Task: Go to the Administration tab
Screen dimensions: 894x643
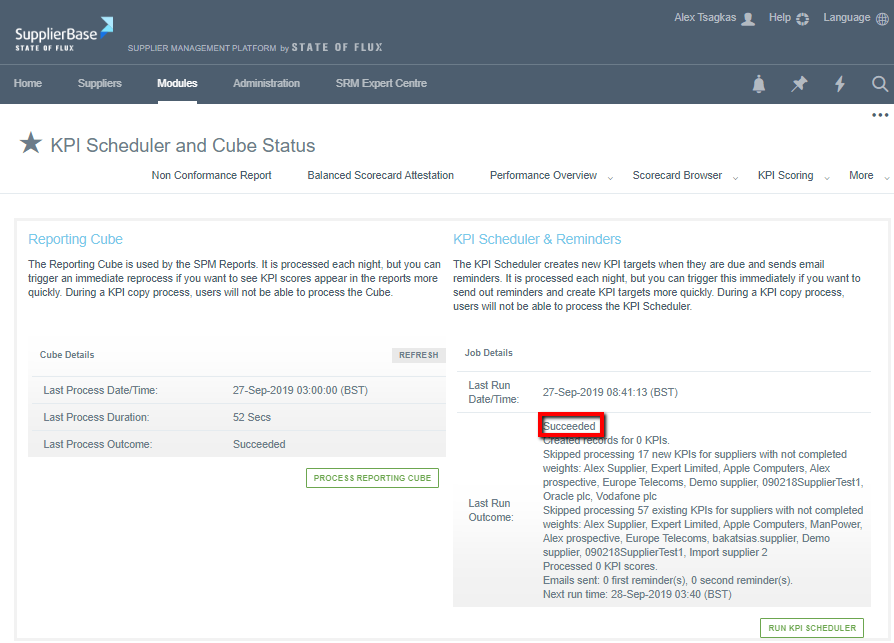Action: 266,84
